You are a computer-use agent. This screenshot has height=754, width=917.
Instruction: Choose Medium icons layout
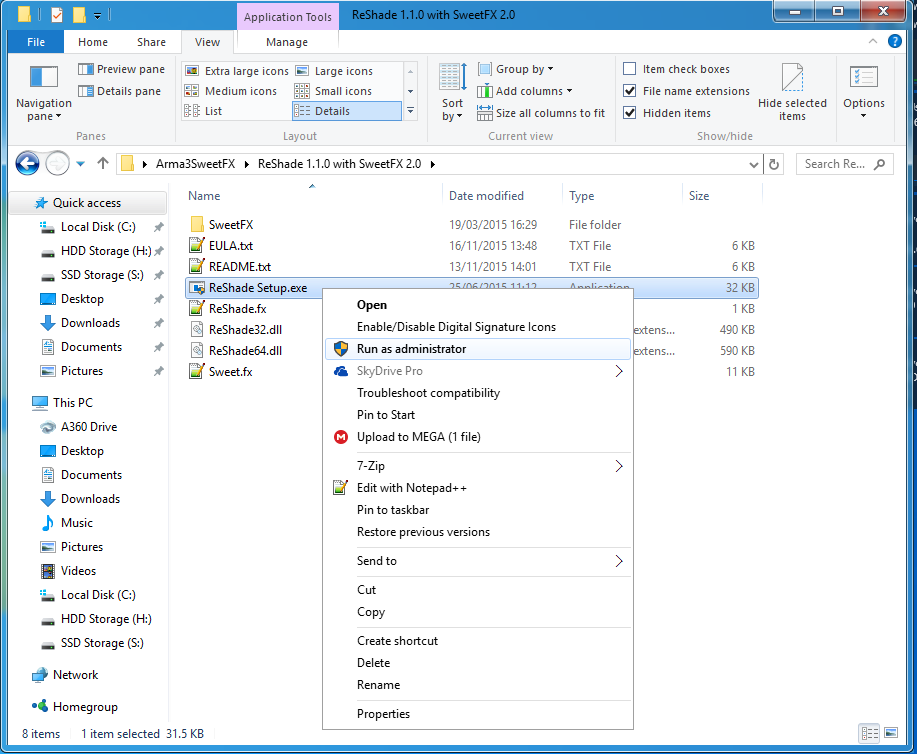tap(230, 91)
